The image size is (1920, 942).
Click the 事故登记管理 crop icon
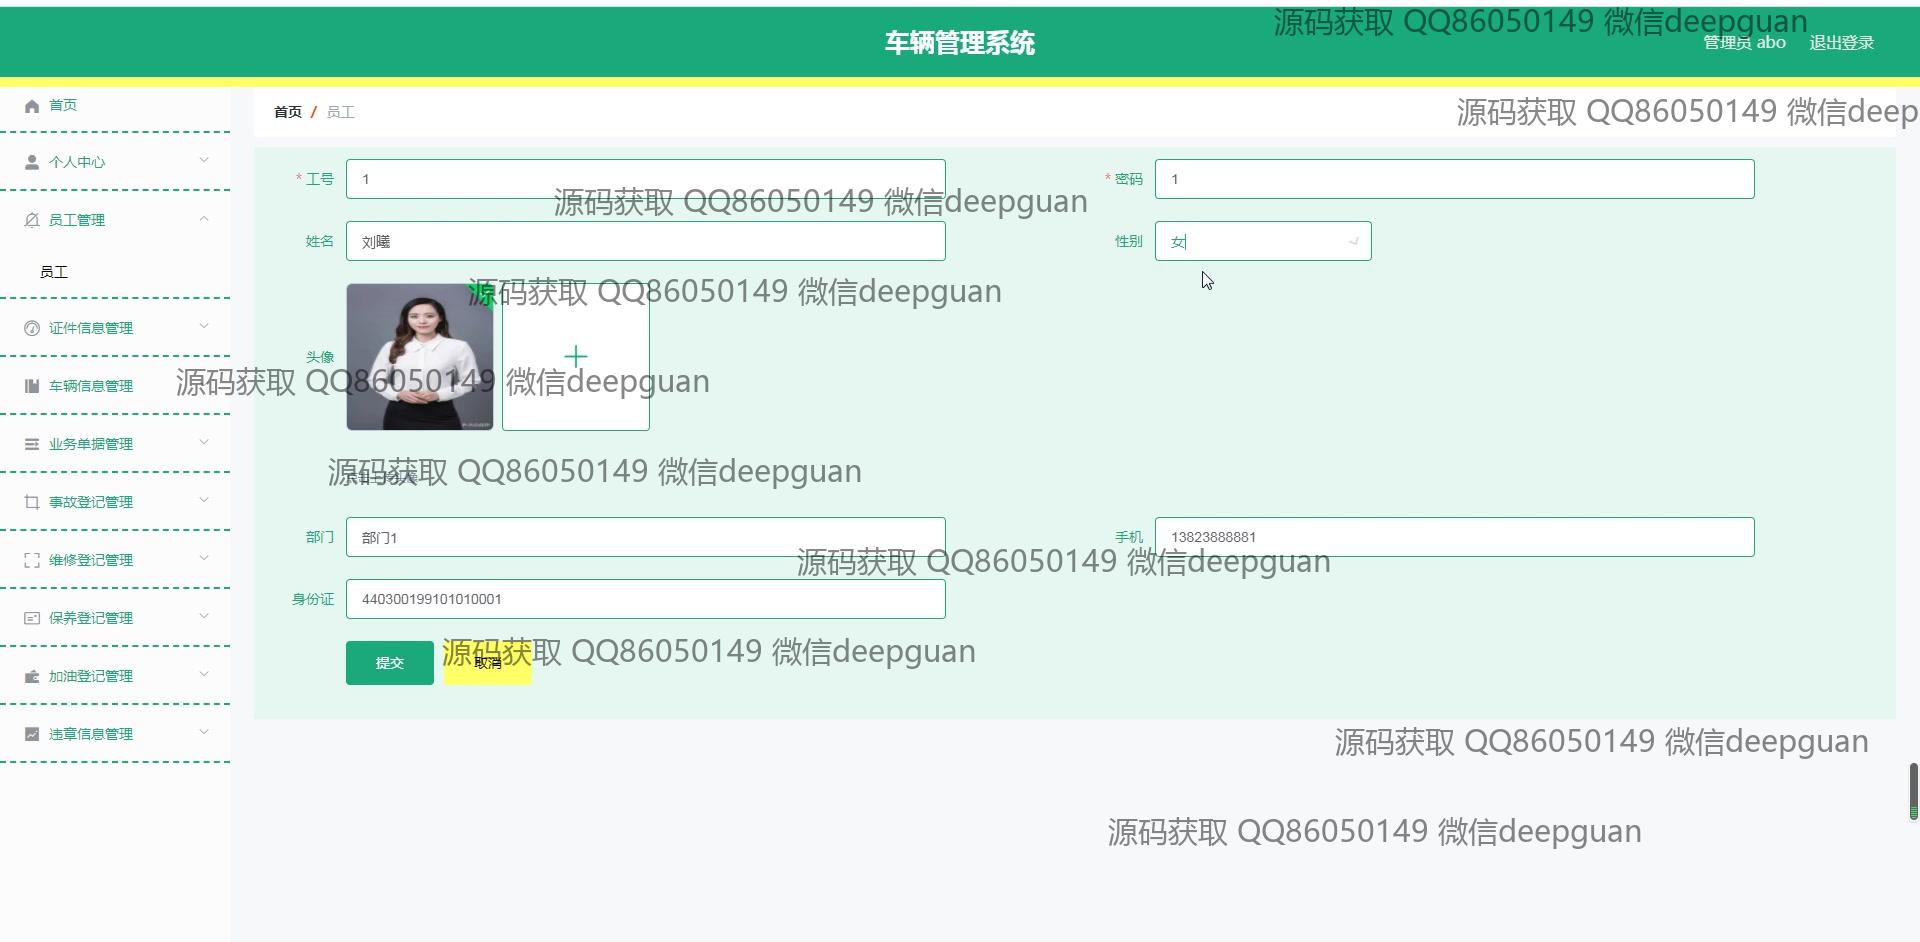(32, 502)
